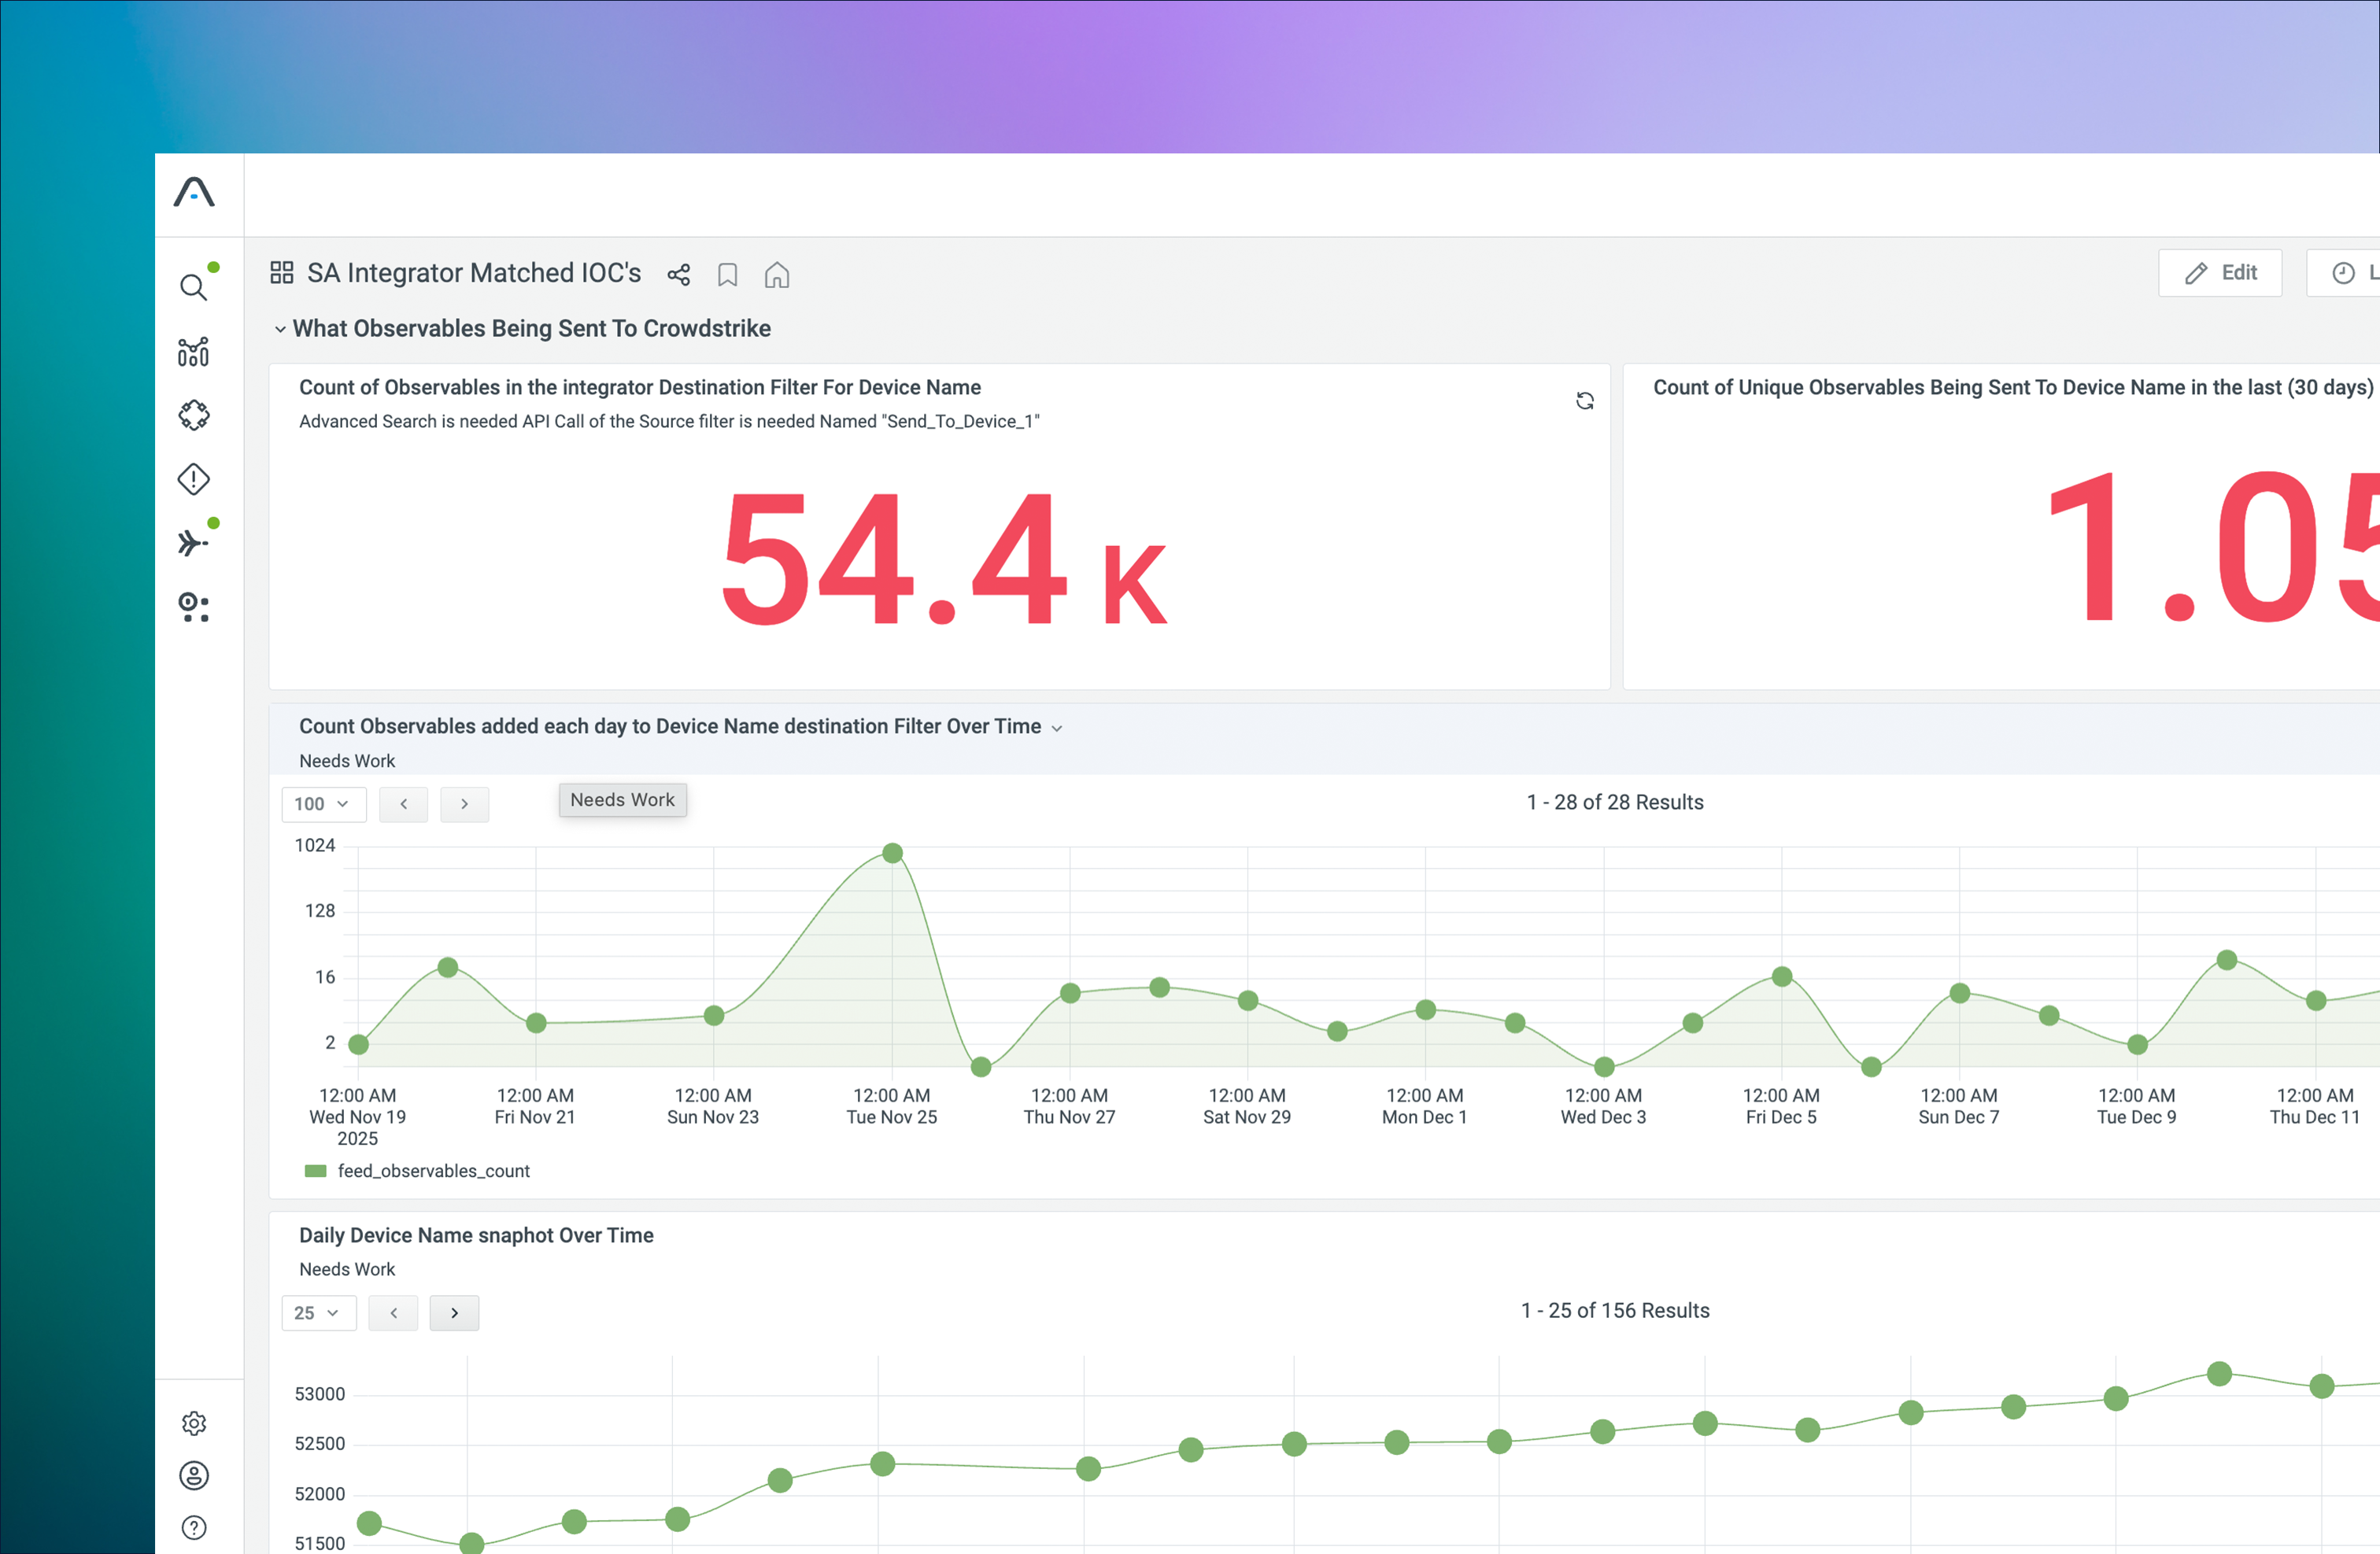Open the user profile icon
This screenshot has width=2380, height=1554.
(194, 1475)
